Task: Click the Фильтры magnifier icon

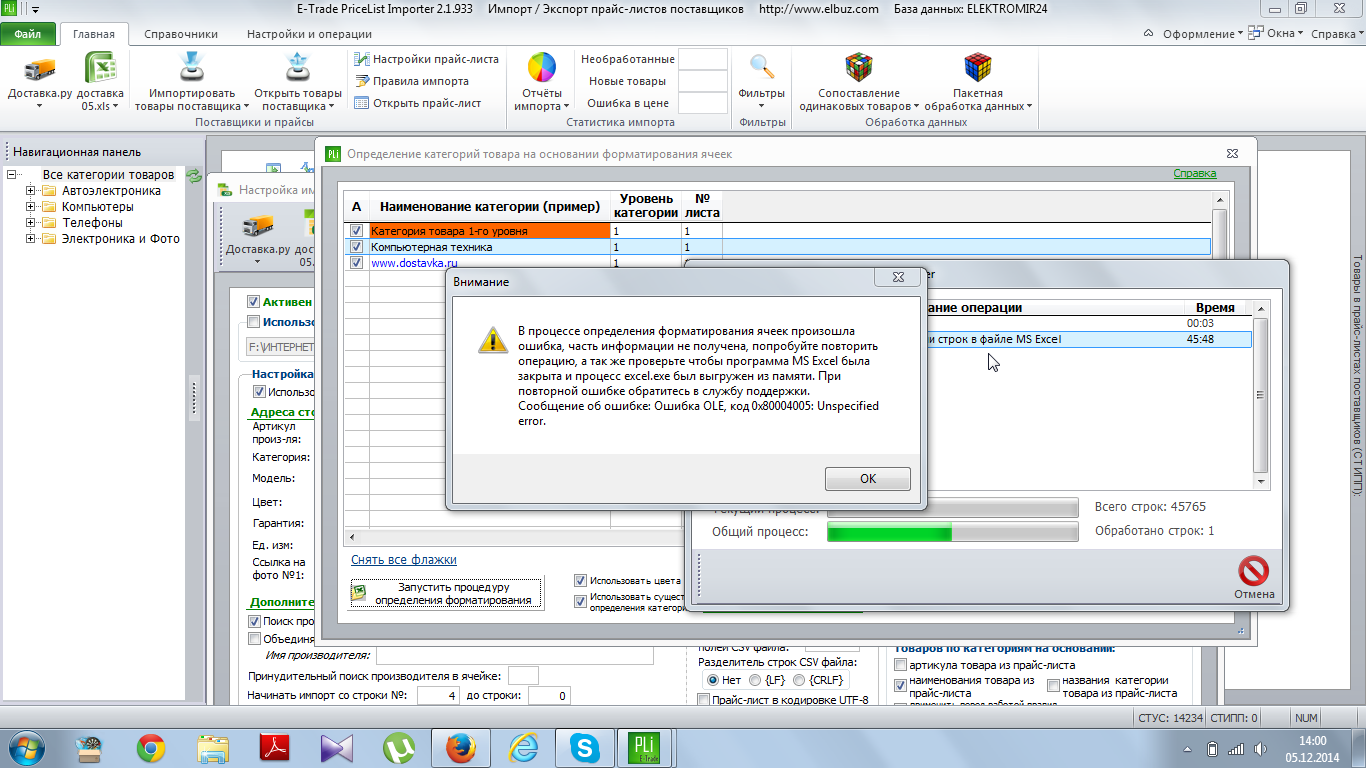Action: click(762, 68)
